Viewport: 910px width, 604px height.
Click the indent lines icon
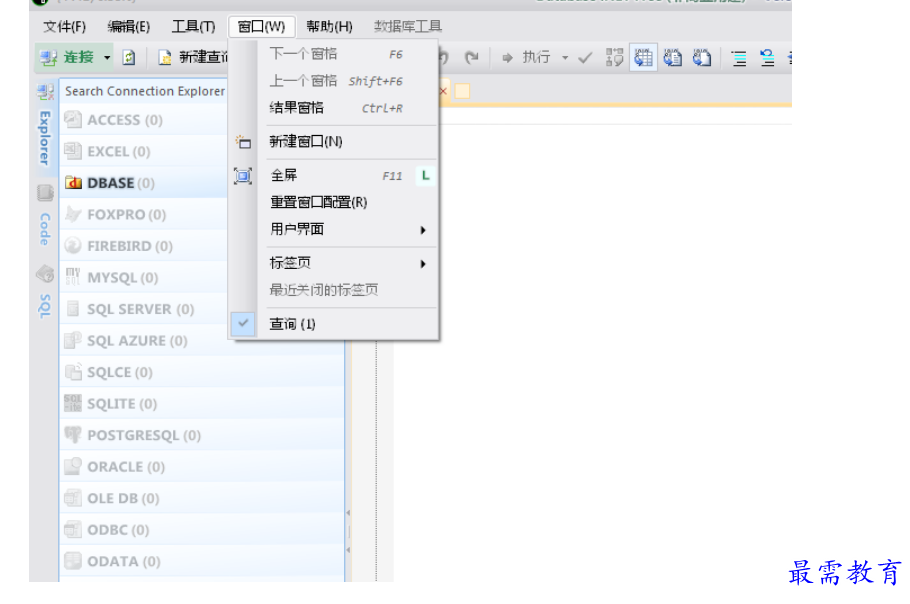point(739,58)
